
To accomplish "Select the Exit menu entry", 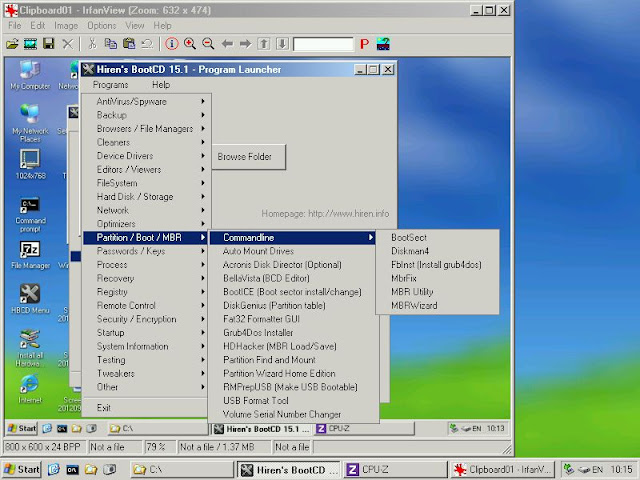I will [145, 408].
